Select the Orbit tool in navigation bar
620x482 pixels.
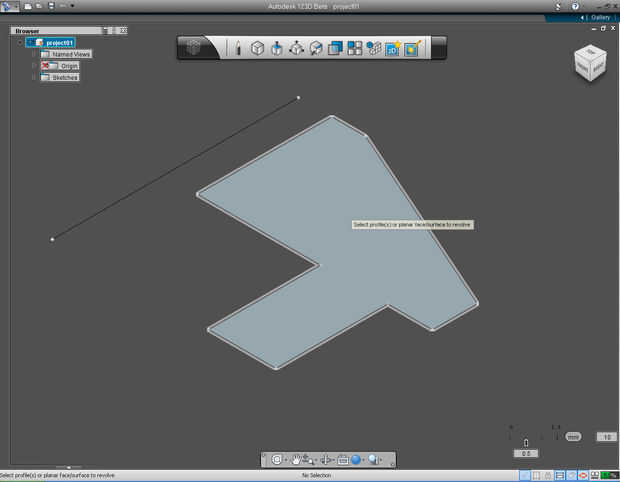[277, 459]
